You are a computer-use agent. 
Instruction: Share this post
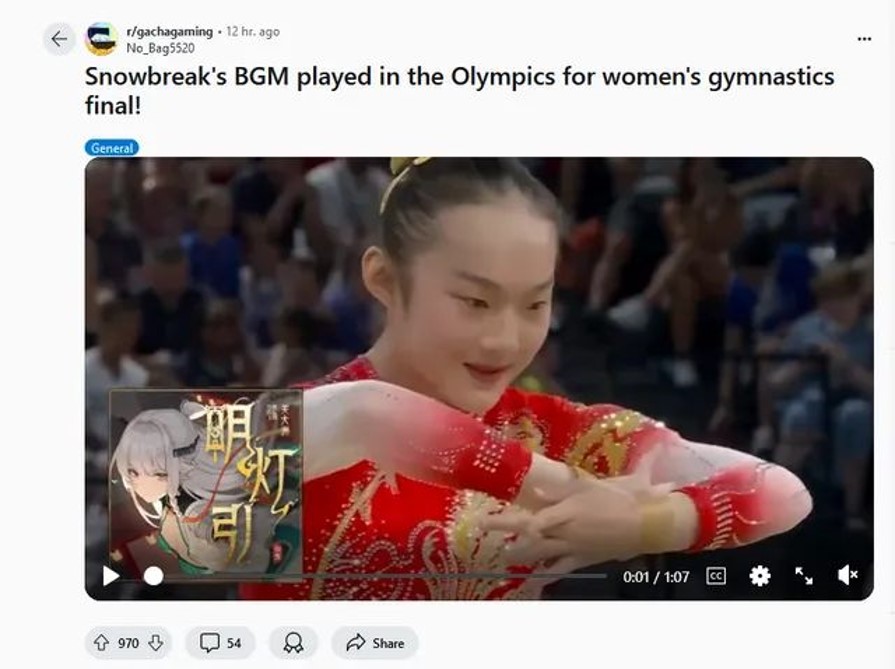[x=375, y=643]
